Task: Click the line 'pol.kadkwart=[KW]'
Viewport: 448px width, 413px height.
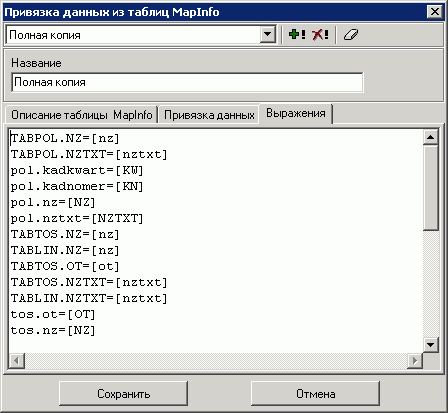Action: pos(77,170)
